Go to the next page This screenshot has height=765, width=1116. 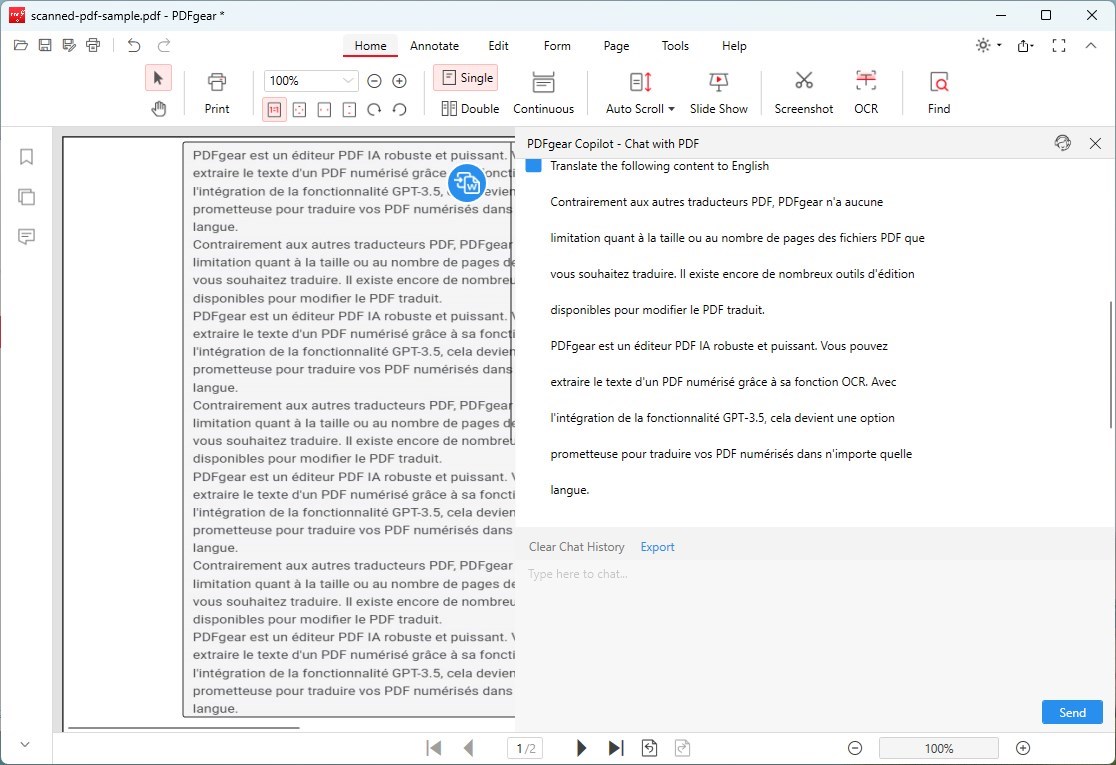tap(581, 748)
